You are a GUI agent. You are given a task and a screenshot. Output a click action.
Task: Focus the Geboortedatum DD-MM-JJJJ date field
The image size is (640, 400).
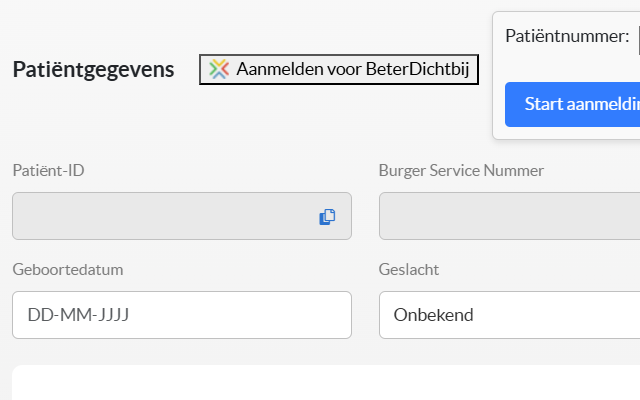[182, 315]
